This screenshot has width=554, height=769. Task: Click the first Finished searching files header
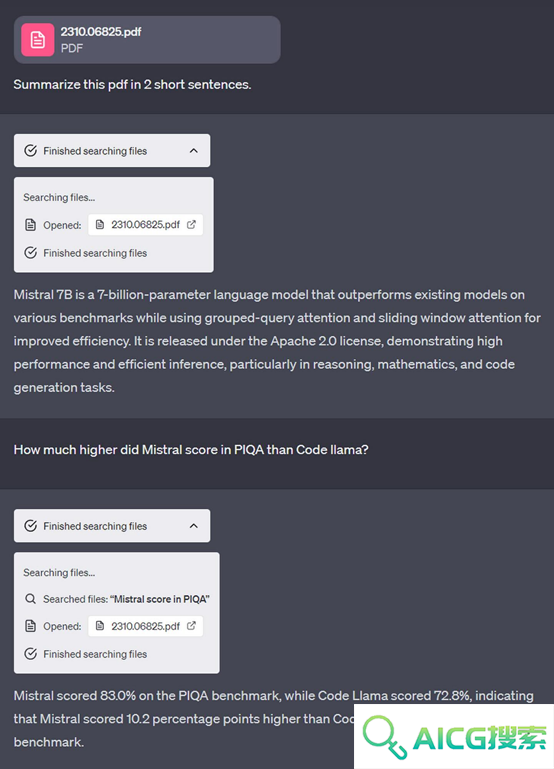(x=112, y=151)
